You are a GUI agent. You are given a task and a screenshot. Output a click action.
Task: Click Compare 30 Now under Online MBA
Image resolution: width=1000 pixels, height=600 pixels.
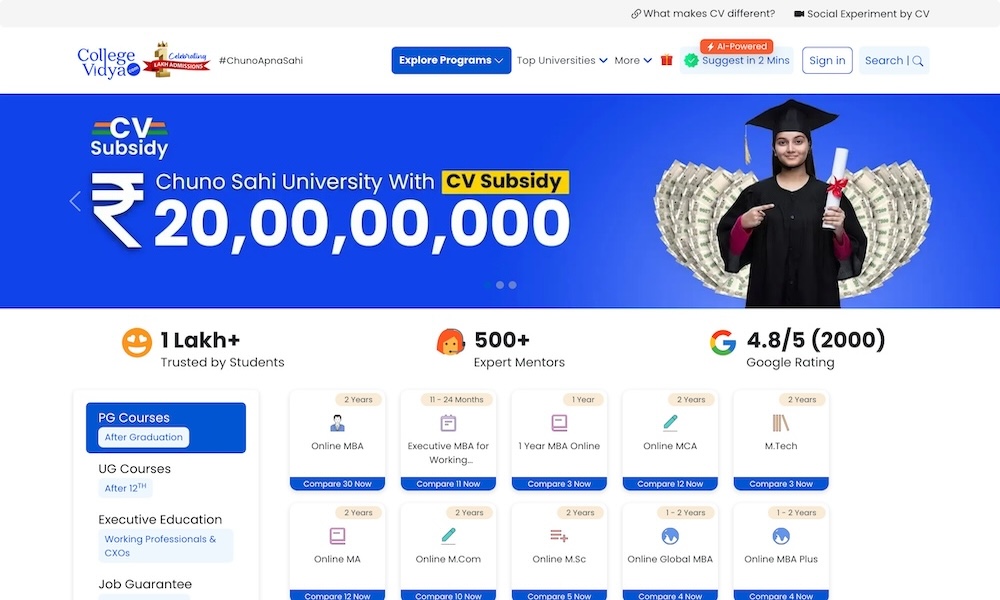[337, 484]
